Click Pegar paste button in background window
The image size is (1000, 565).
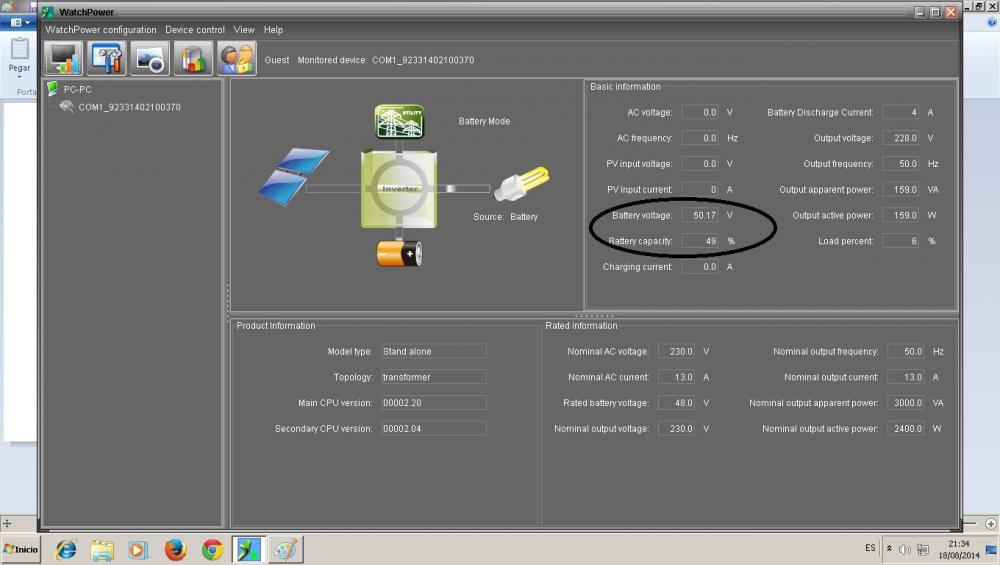(19, 57)
